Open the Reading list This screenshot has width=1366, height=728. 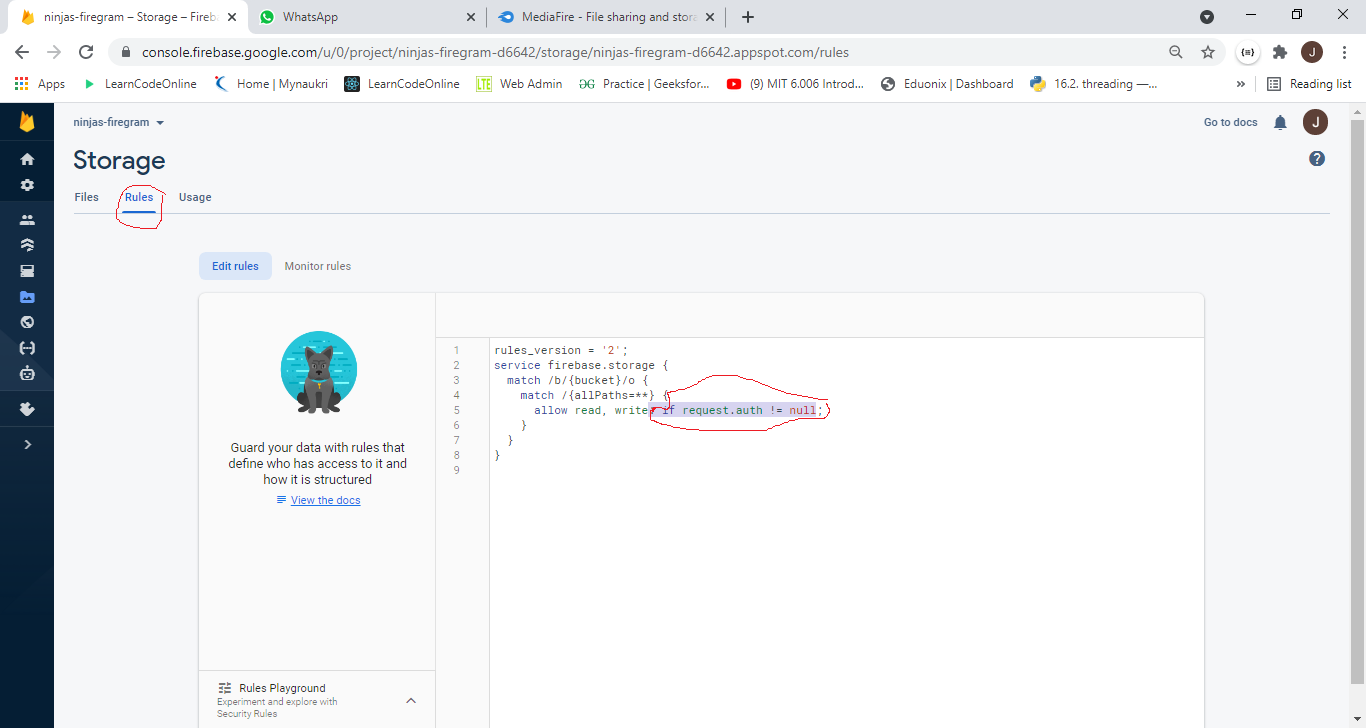click(x=1310, y=84)
